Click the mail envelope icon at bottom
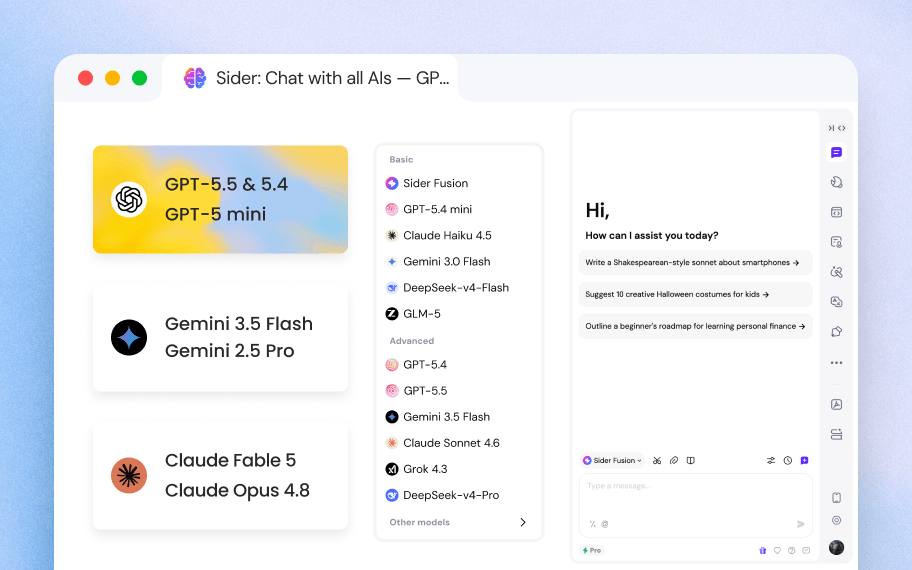912x570 pixels. click(806, 550)
